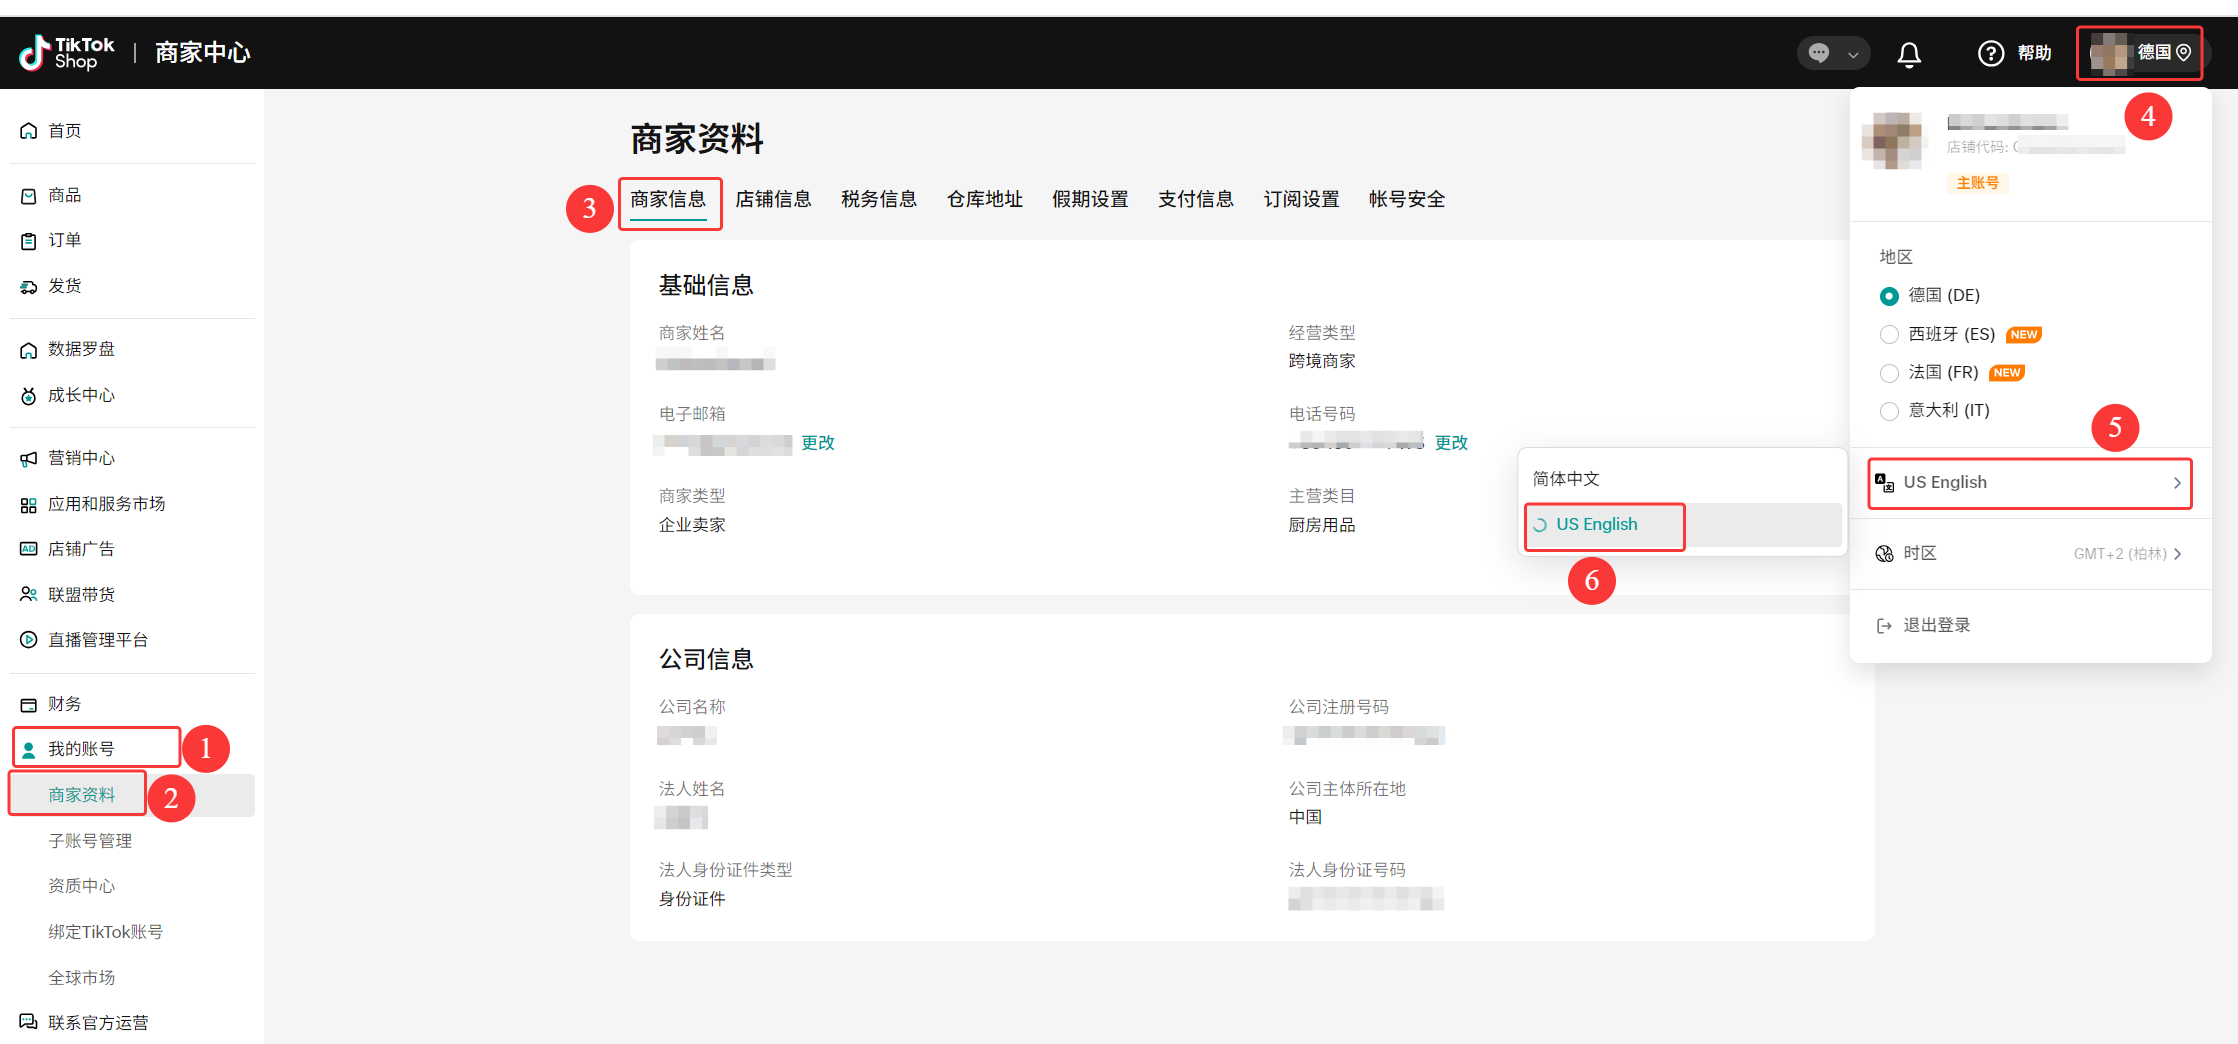Open 营销中心 megaphone icon in sidebar
The image size is (2238, 1044).
[29, 459]
